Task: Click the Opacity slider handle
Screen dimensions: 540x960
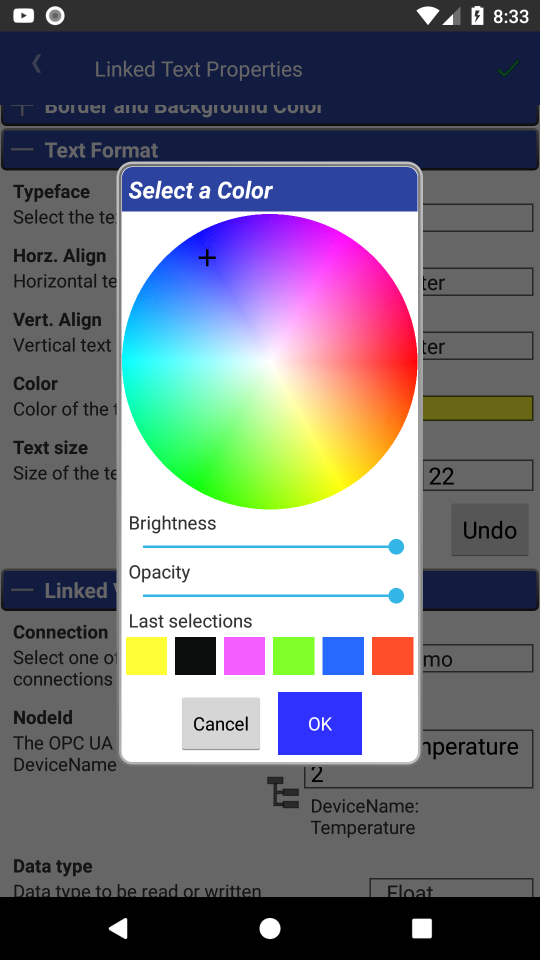Action: pos(396,595)
